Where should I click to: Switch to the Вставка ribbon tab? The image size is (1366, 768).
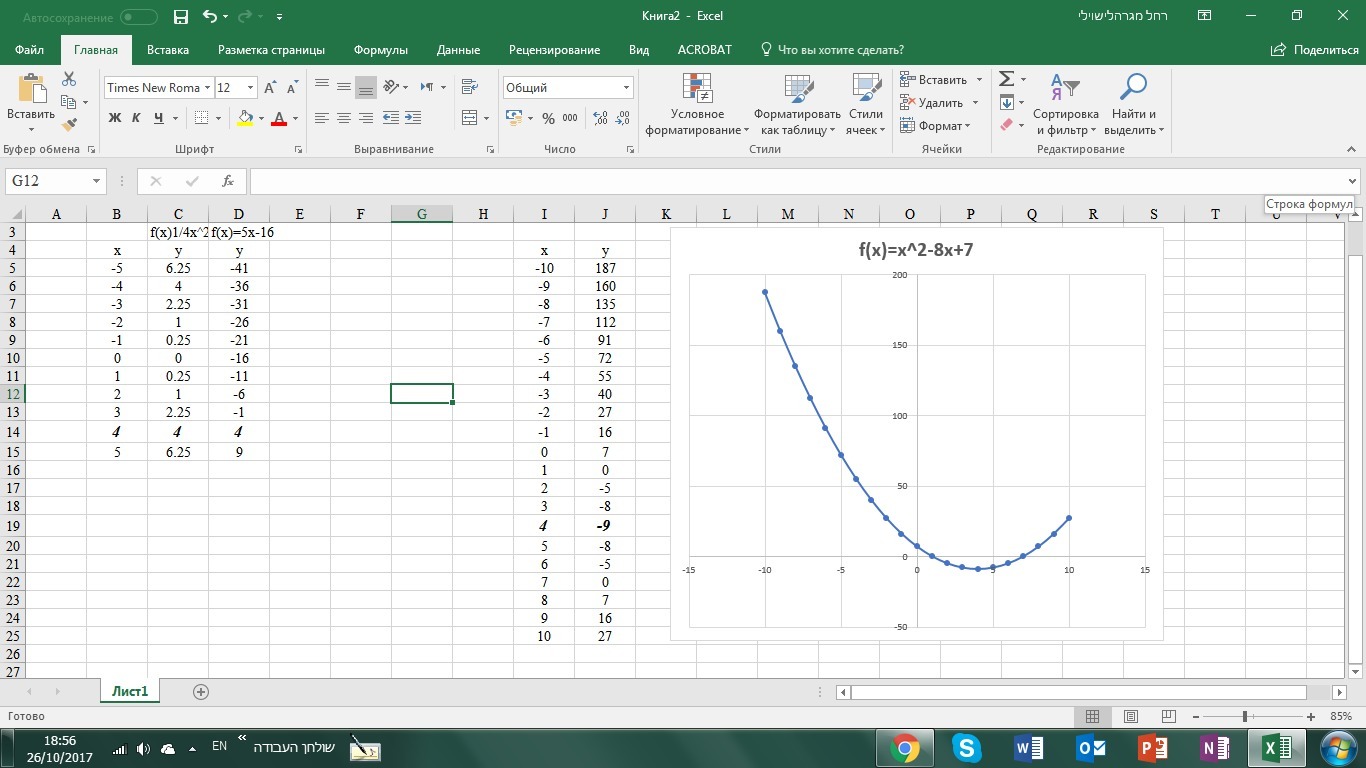(168, 50)
